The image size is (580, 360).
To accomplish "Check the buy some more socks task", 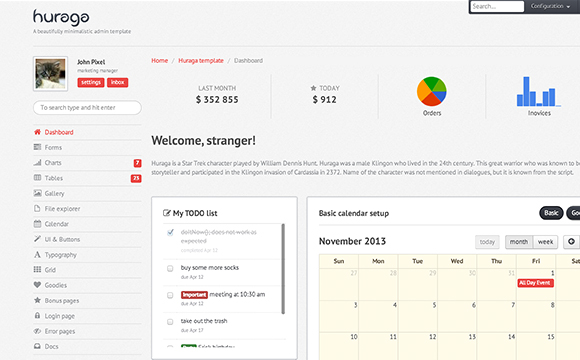I will pos(170,268).
